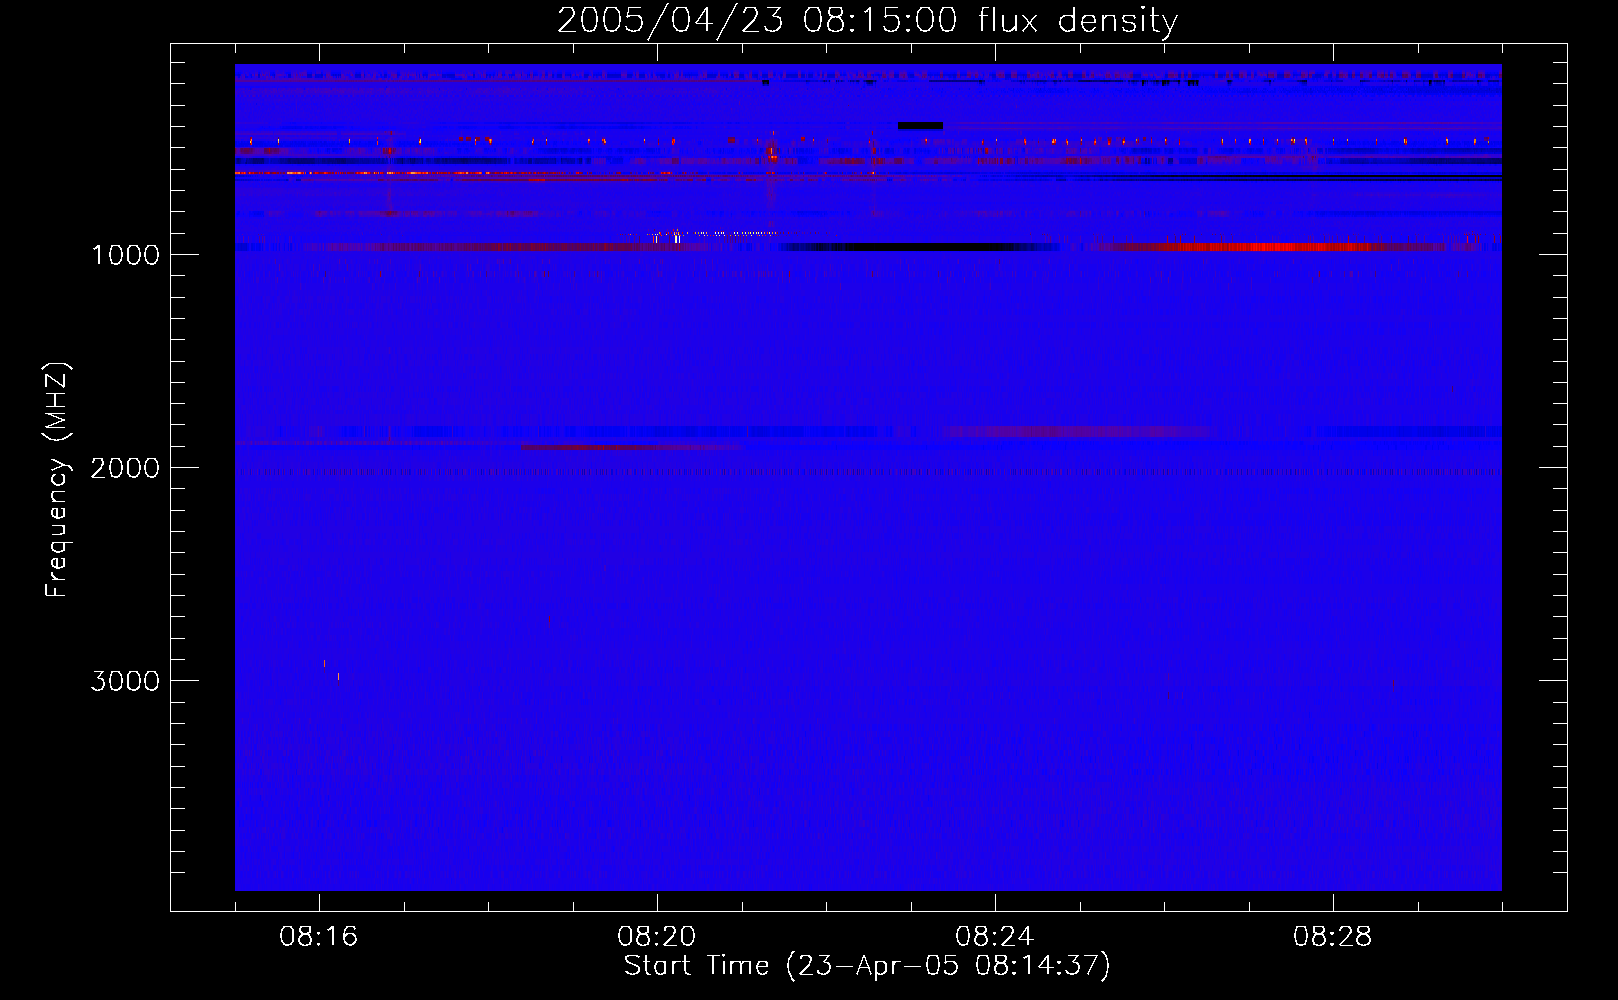Screen dimensions: 1618x1000
Task: Select the 'Start Time (23-Apr-05 08:14:37)' label
Action: 867,966
